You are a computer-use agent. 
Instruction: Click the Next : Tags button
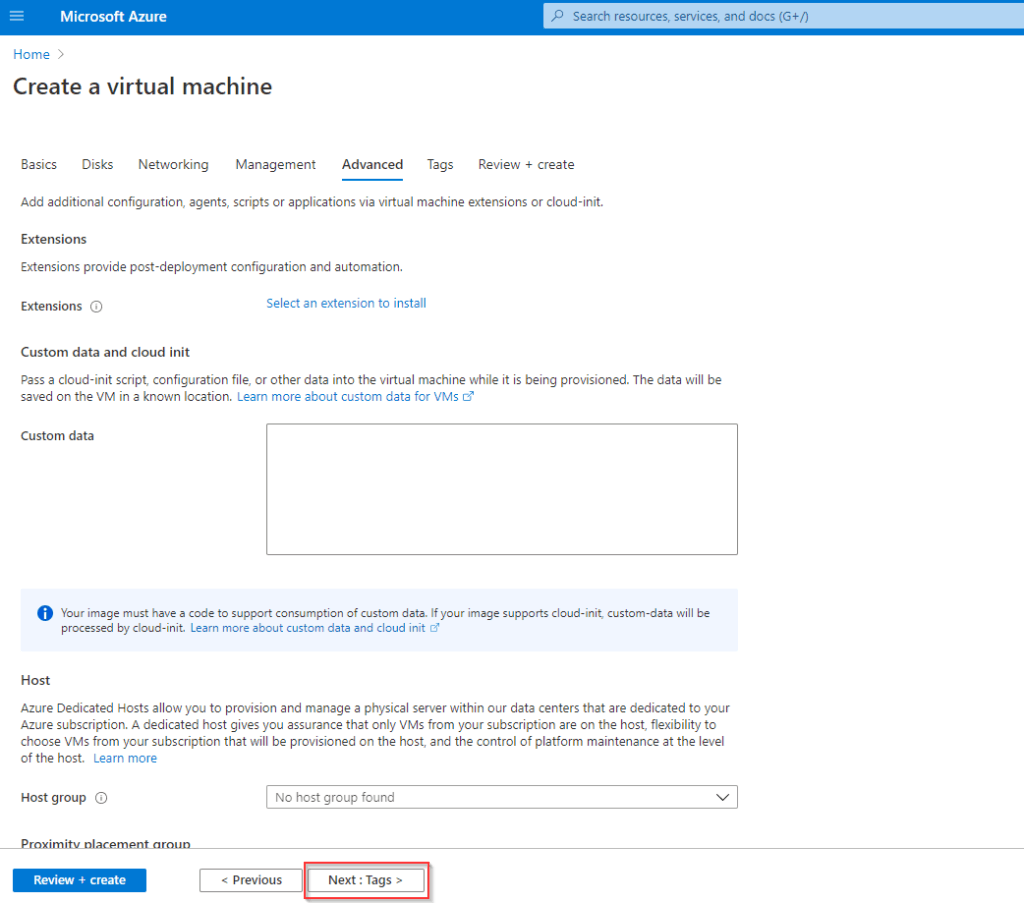(366, 880)
